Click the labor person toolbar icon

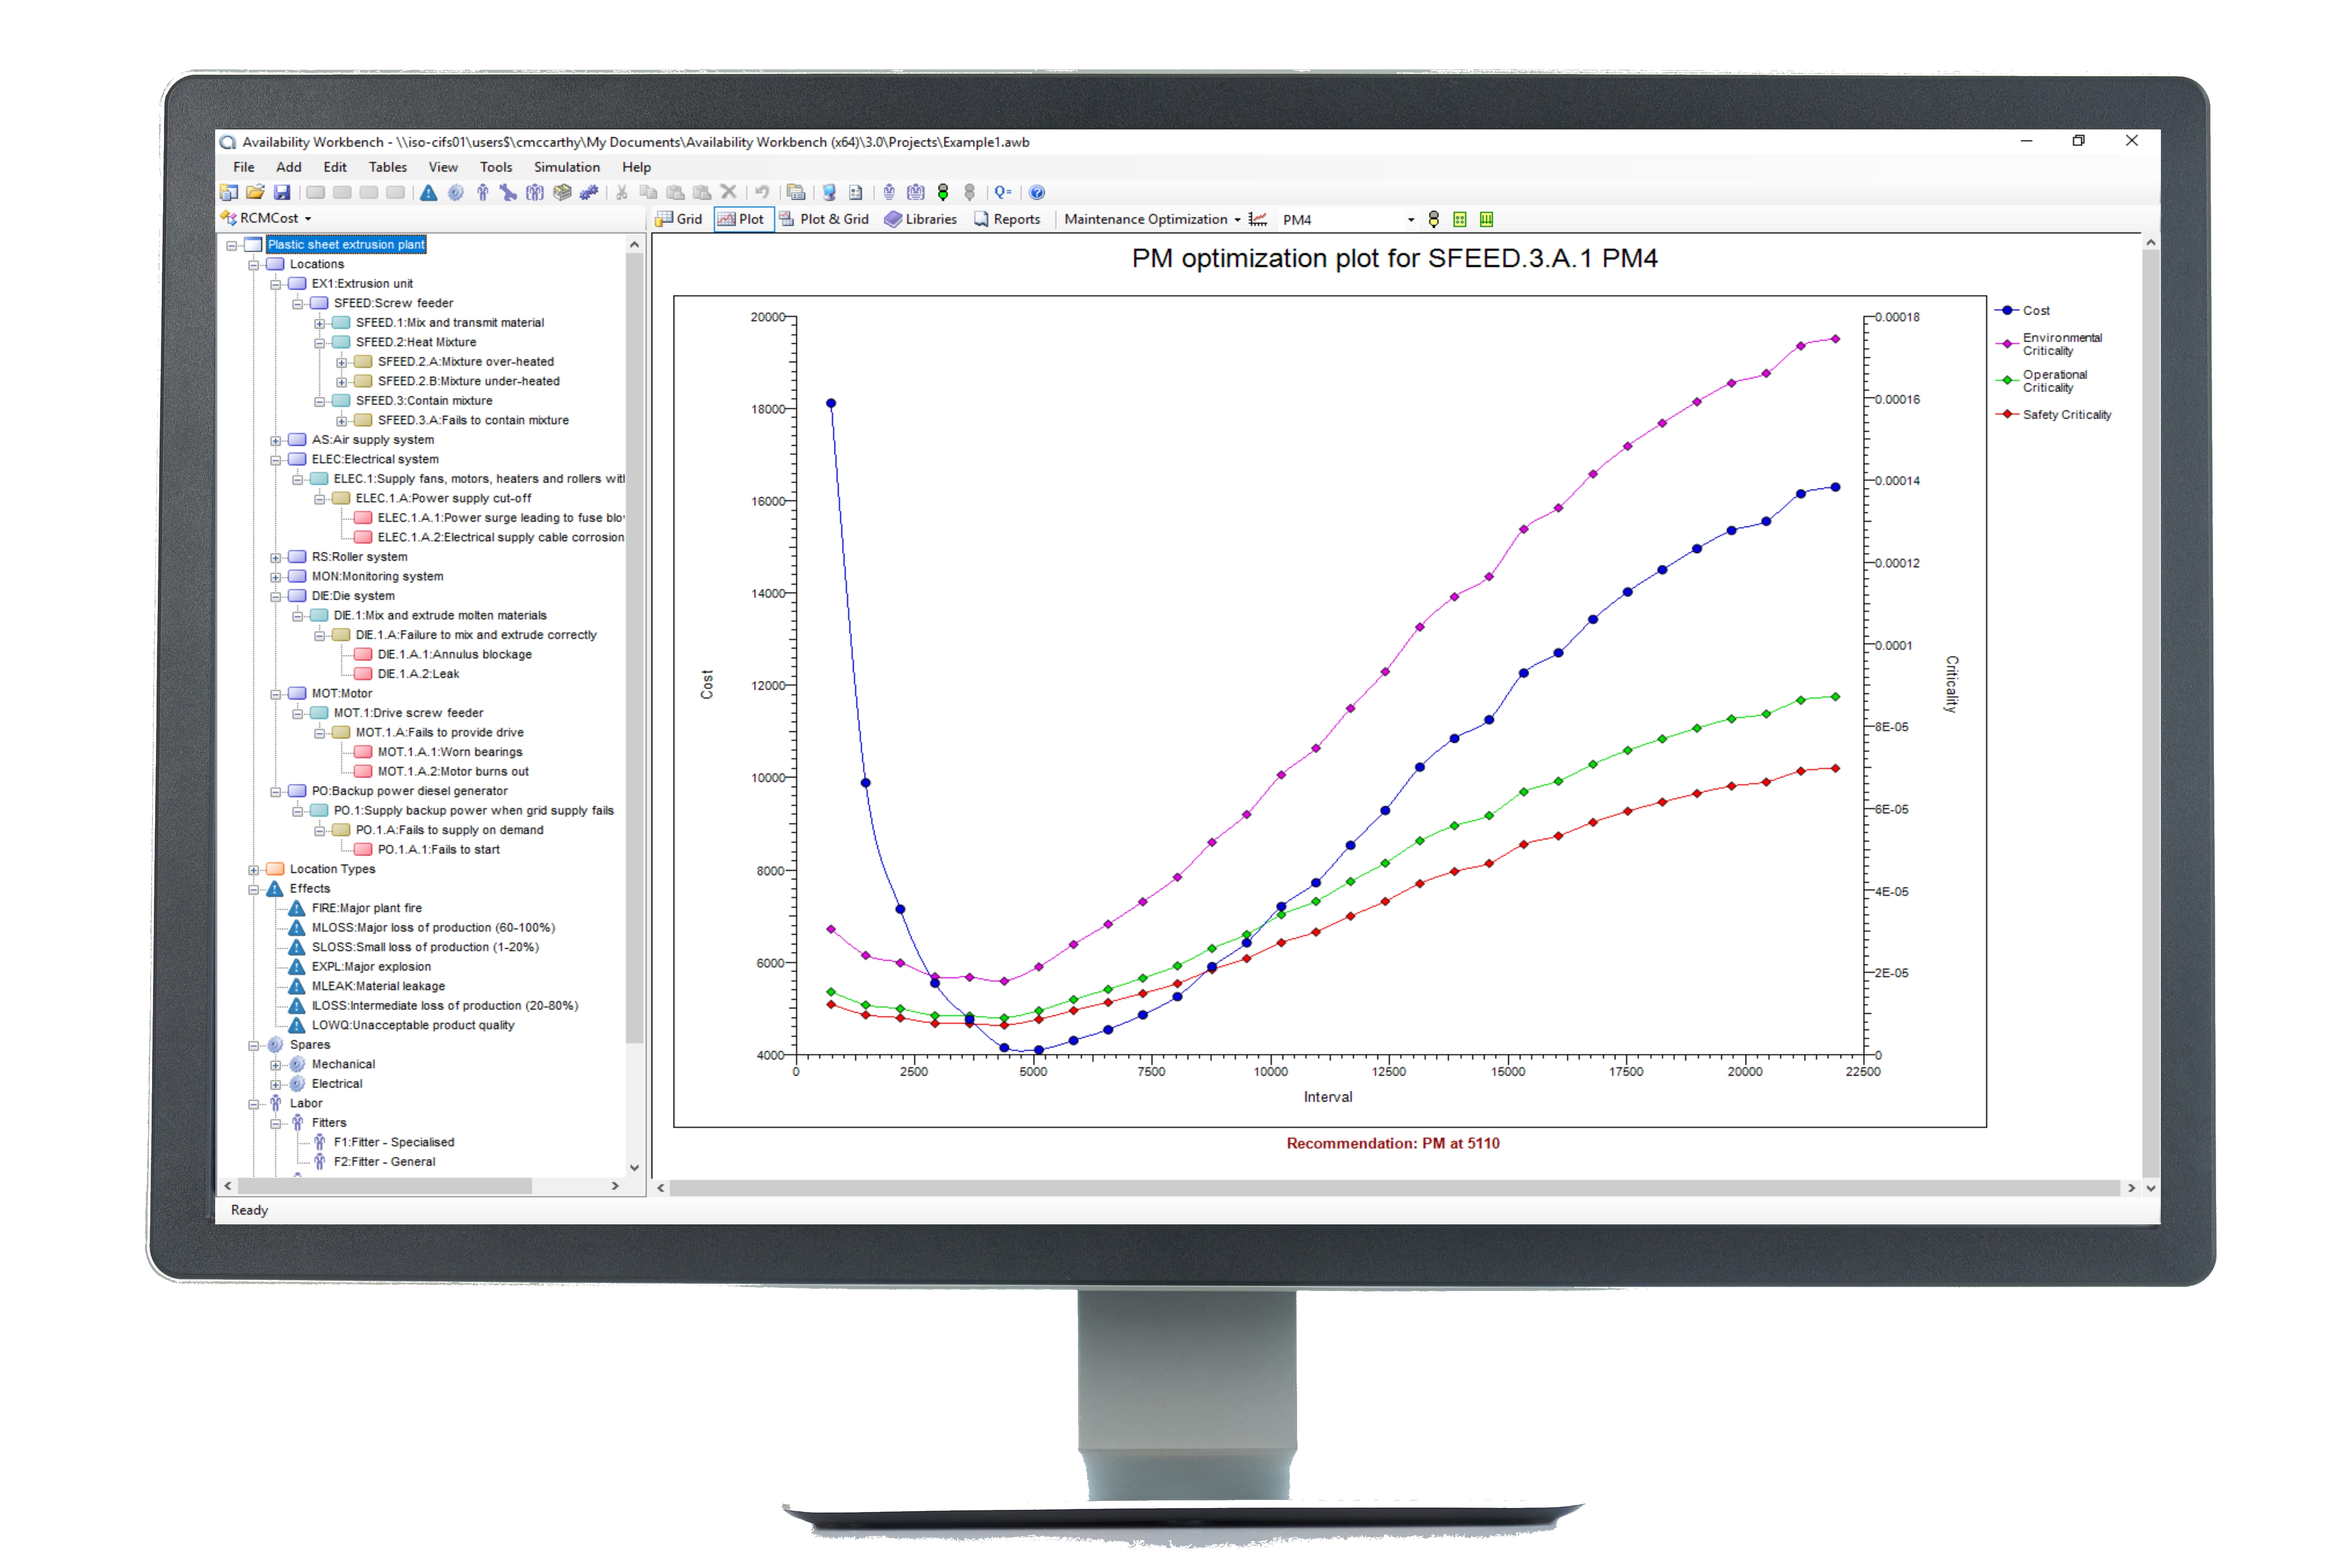point(483,192)
